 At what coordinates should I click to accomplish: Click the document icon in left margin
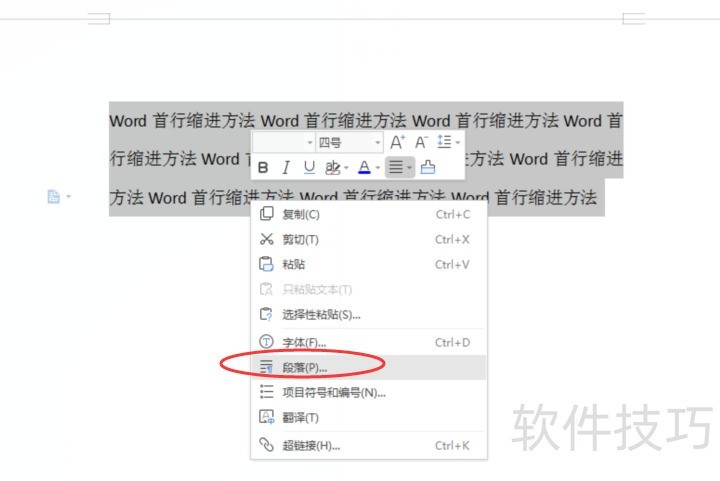pyautogui.click(x=53, y=196)
